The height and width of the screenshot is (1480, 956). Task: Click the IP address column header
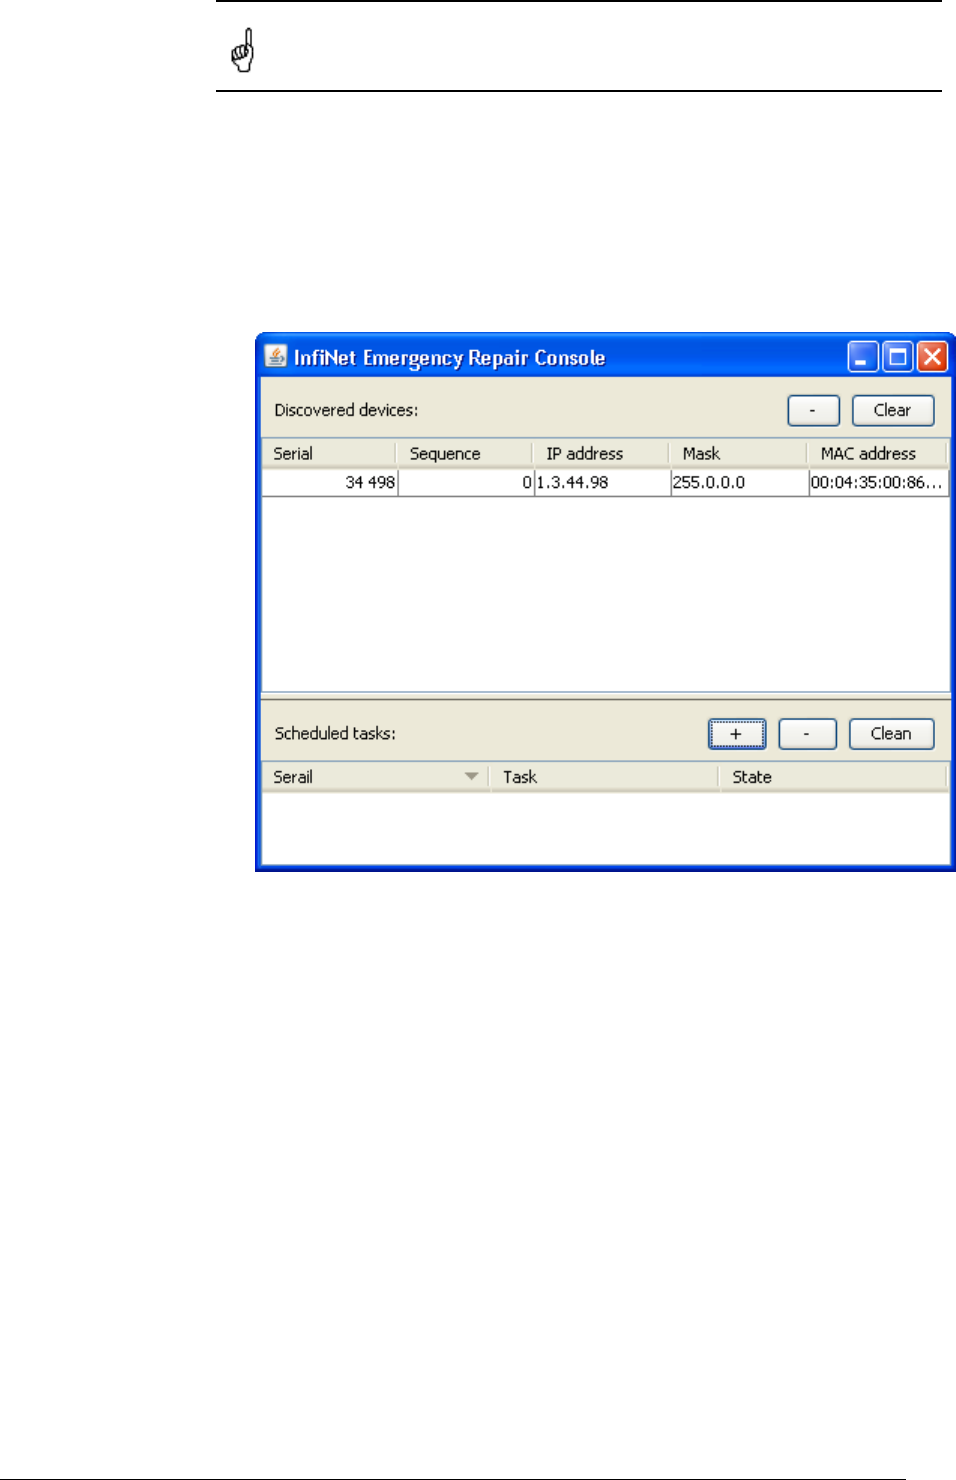(x=601, y=454)
